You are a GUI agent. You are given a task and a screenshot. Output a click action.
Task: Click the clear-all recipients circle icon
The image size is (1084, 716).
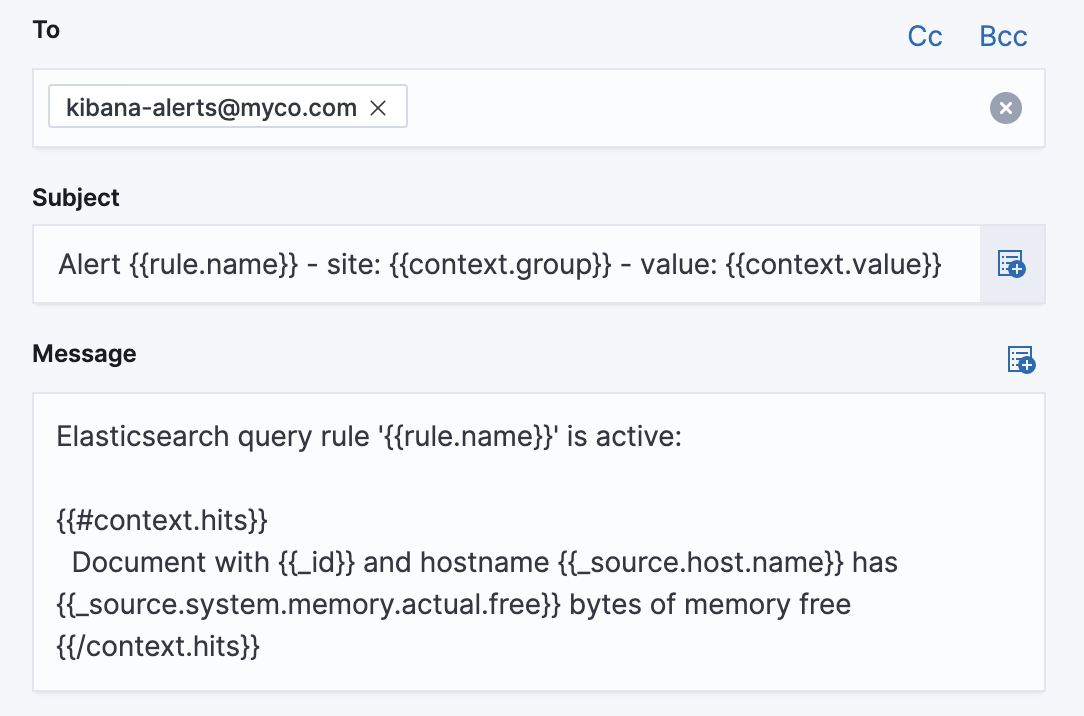pyautogui.click(x=1005, y=108)
